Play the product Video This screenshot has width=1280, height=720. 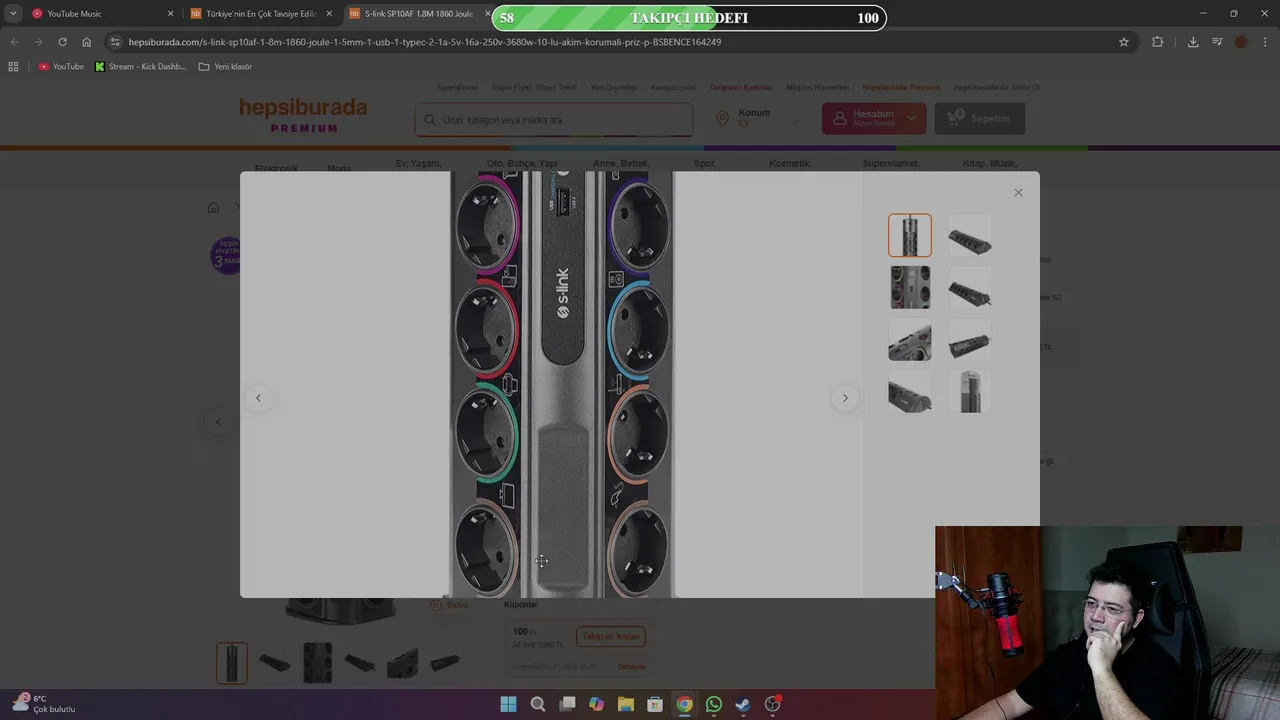click(449, 605)
